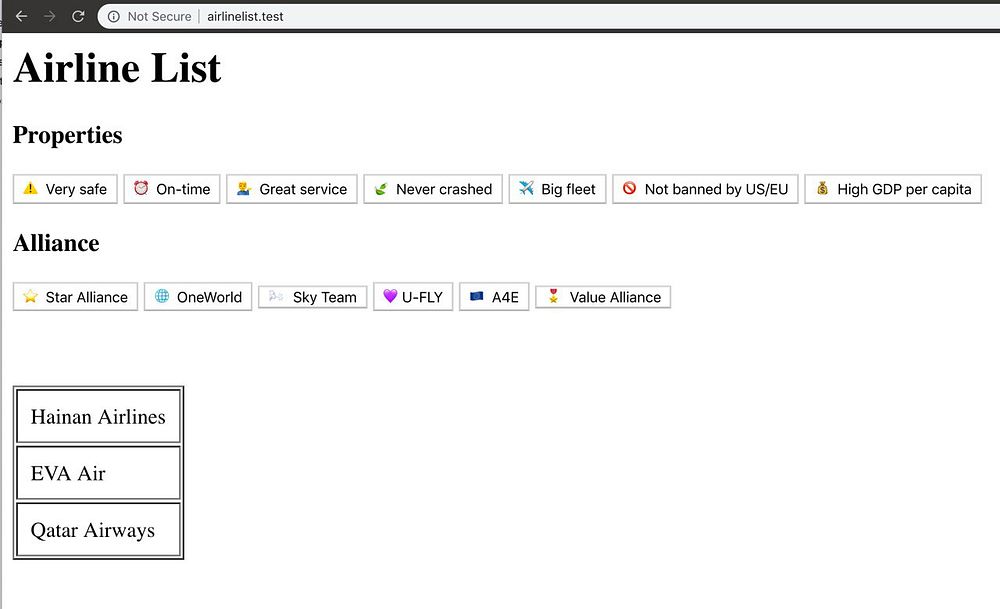
Task: Focus the address bar showing airlinelist.test
Action: coord(548,17)
